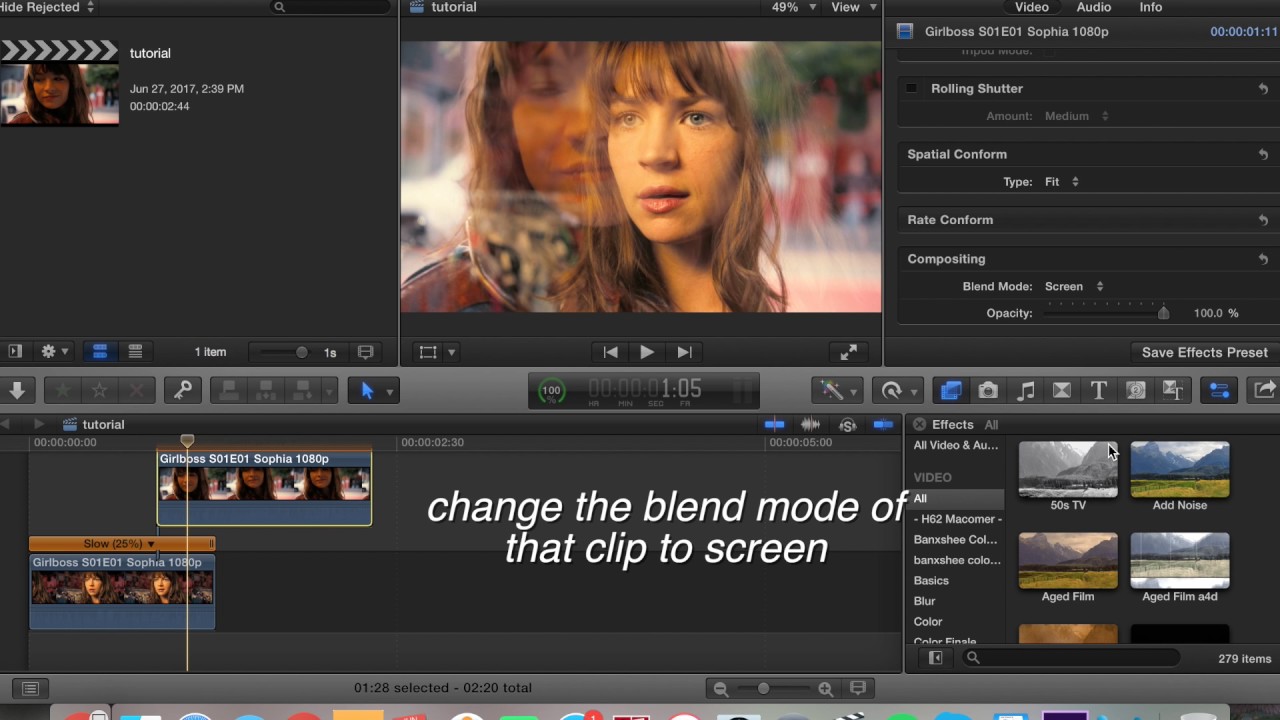Image resolution: width=1280 pixels, height=720 pixels.
Task: Open the Generators browser icon
Action: [x=1136, y=391]
